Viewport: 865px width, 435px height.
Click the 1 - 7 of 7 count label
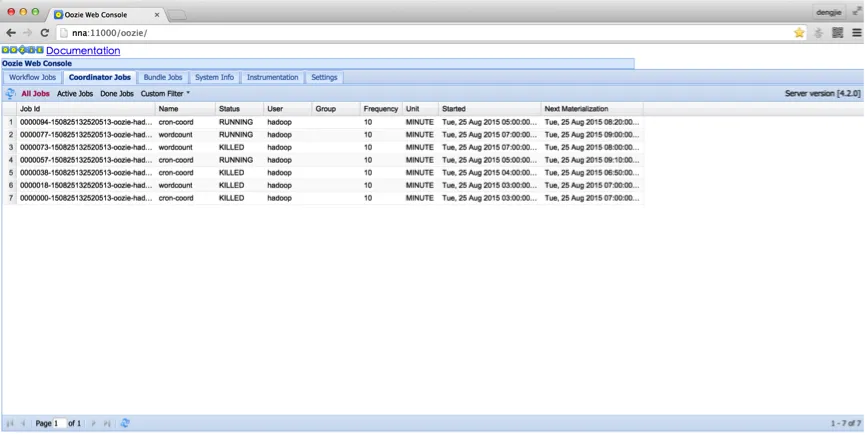(x=846, y=423)
